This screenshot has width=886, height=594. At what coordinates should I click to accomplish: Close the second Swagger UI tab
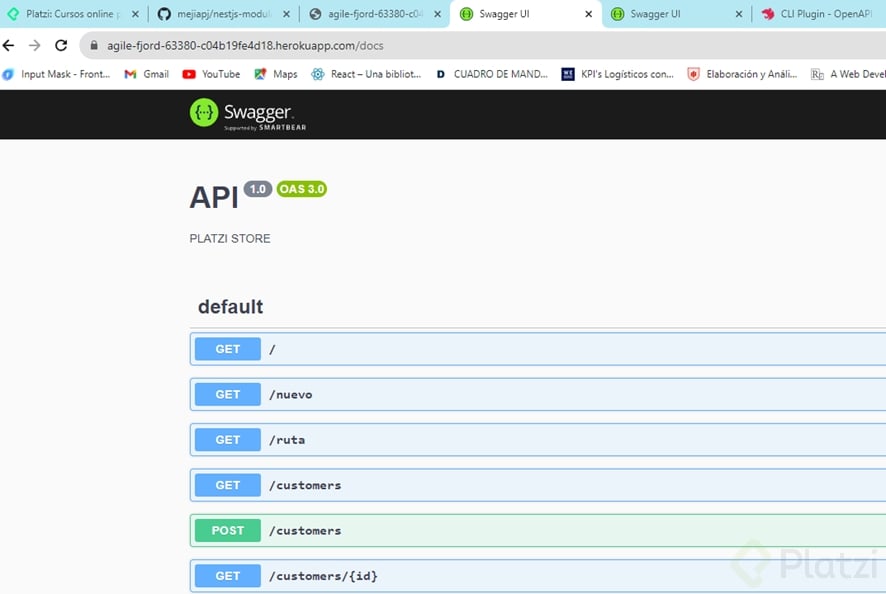pos(739,14)
